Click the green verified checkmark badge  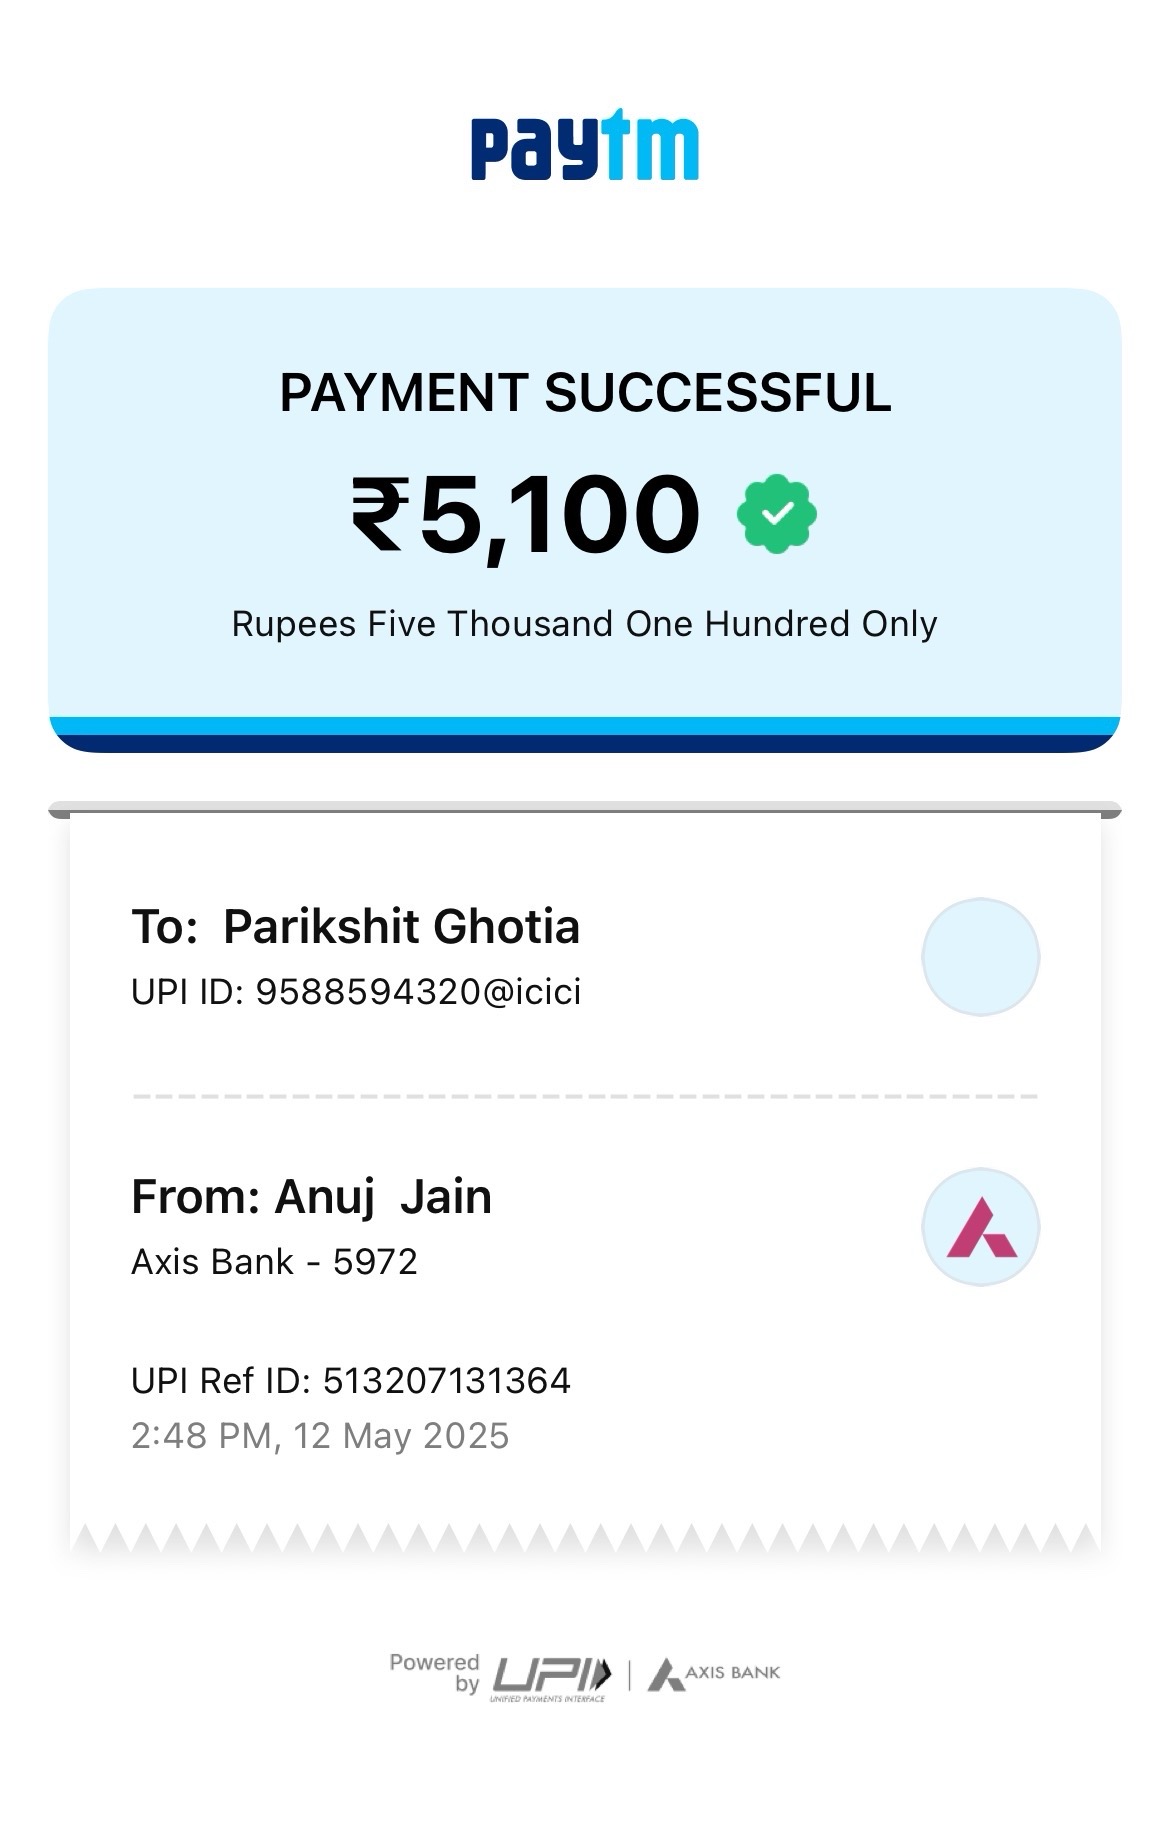[x=777, y=514]
